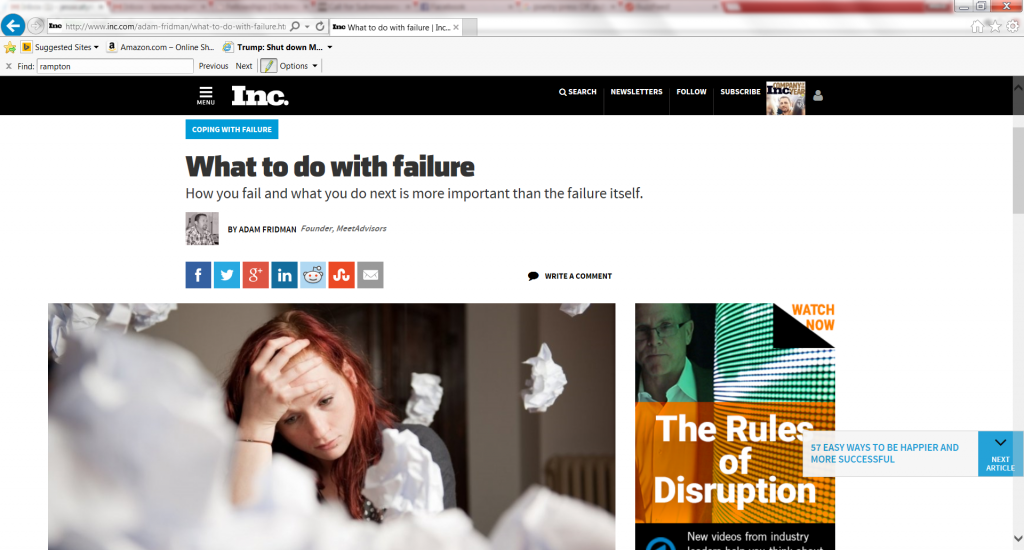Open the user account profile icon
The height and width of the screenshot is (550, 1024).
[818, 95]
